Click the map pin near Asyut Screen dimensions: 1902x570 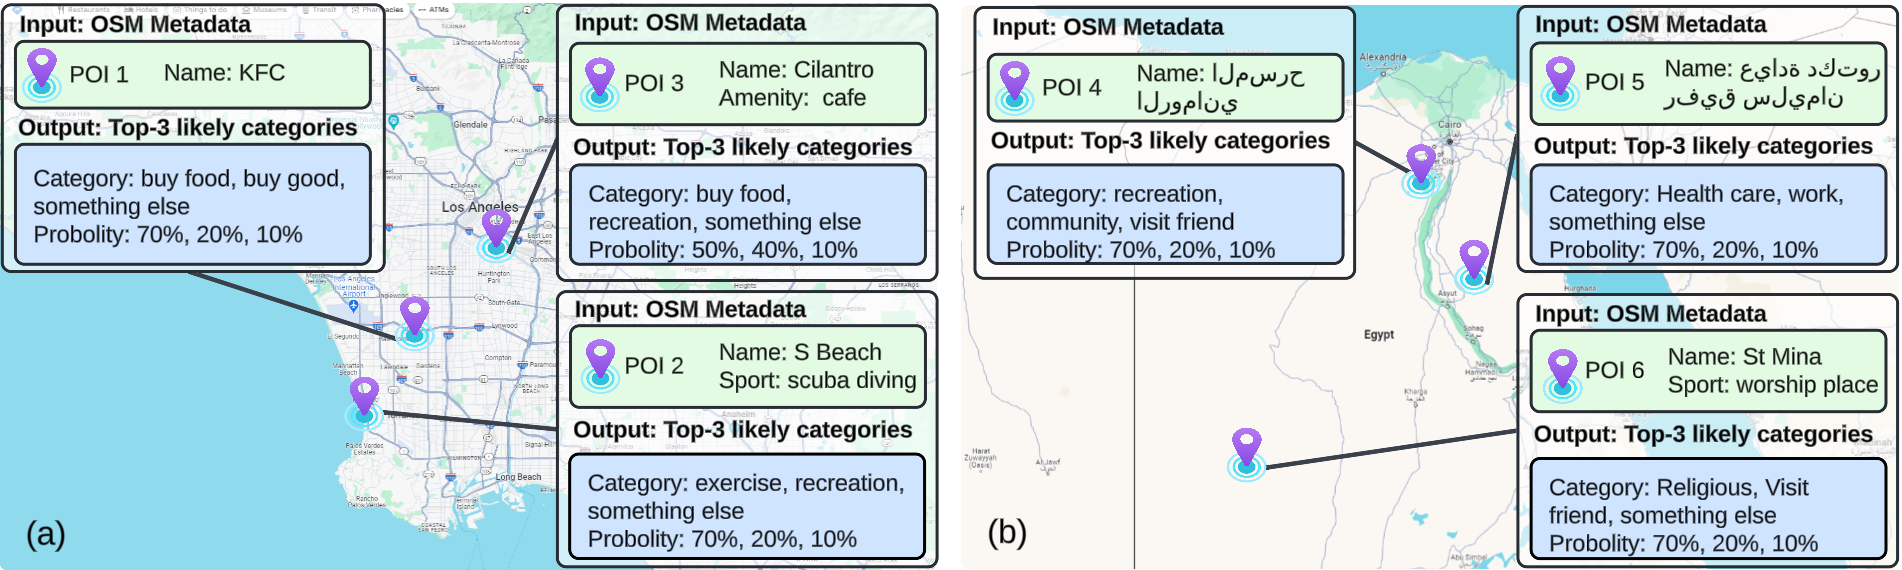coord(1473,265)
